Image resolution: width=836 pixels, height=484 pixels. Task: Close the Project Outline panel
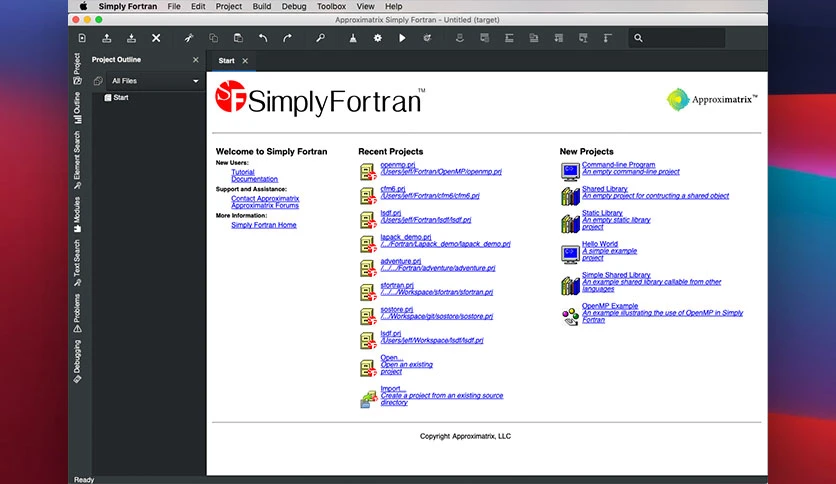tap(196, 60)
